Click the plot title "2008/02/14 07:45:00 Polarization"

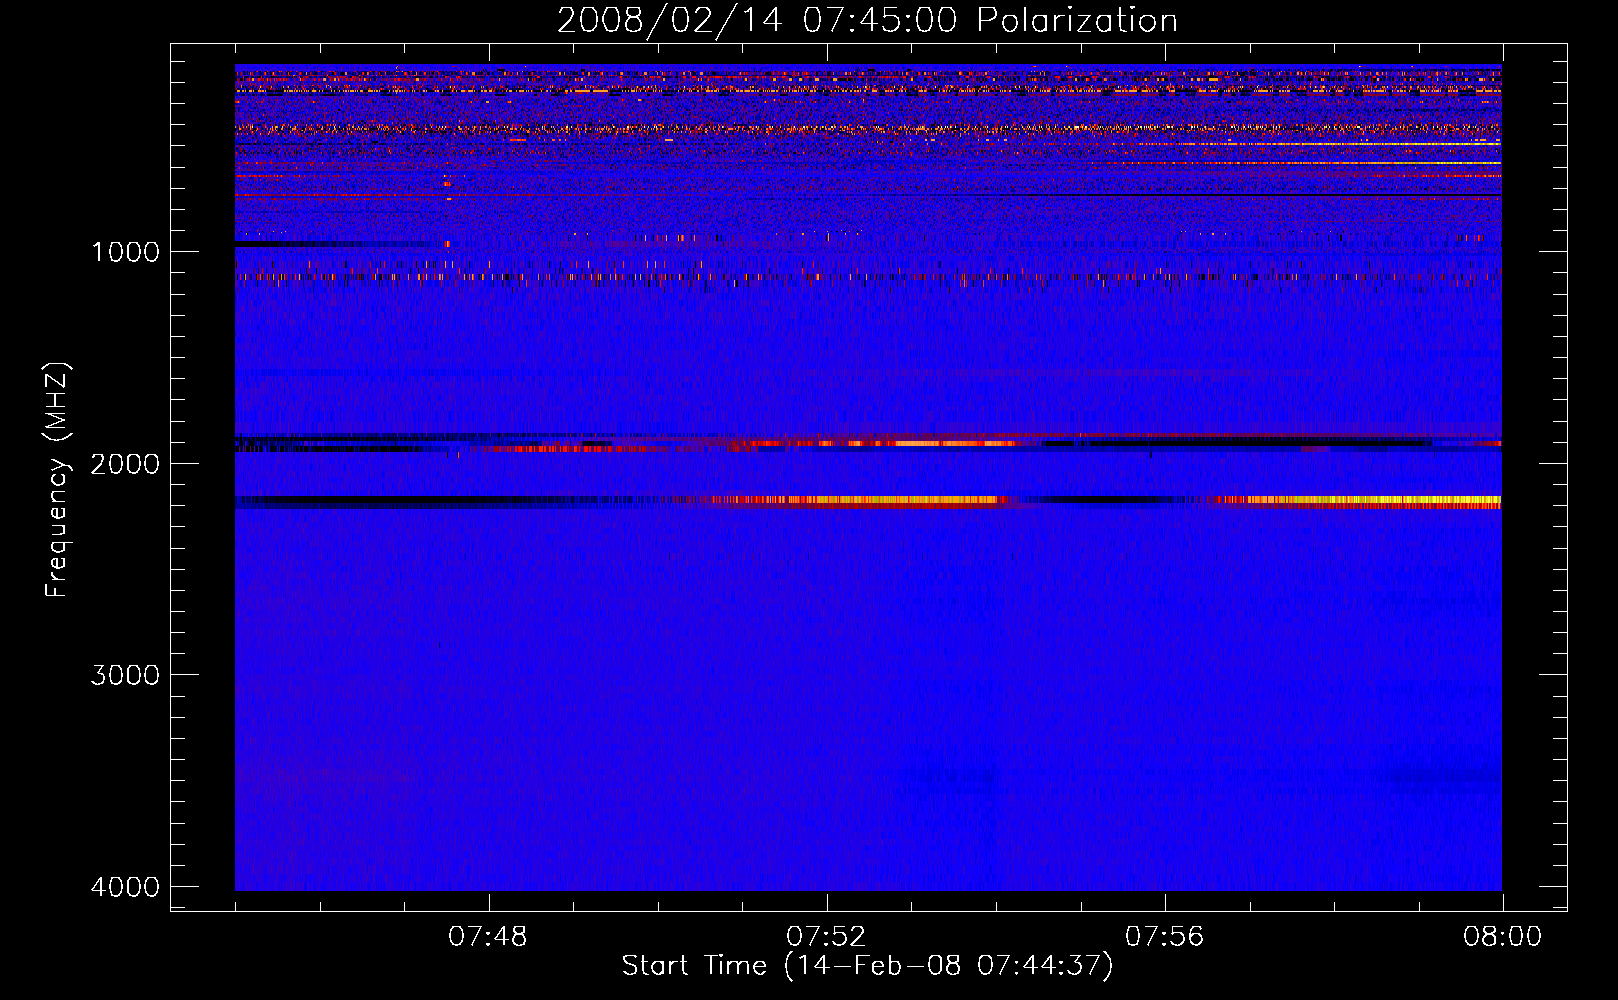(x=867, y=20)
